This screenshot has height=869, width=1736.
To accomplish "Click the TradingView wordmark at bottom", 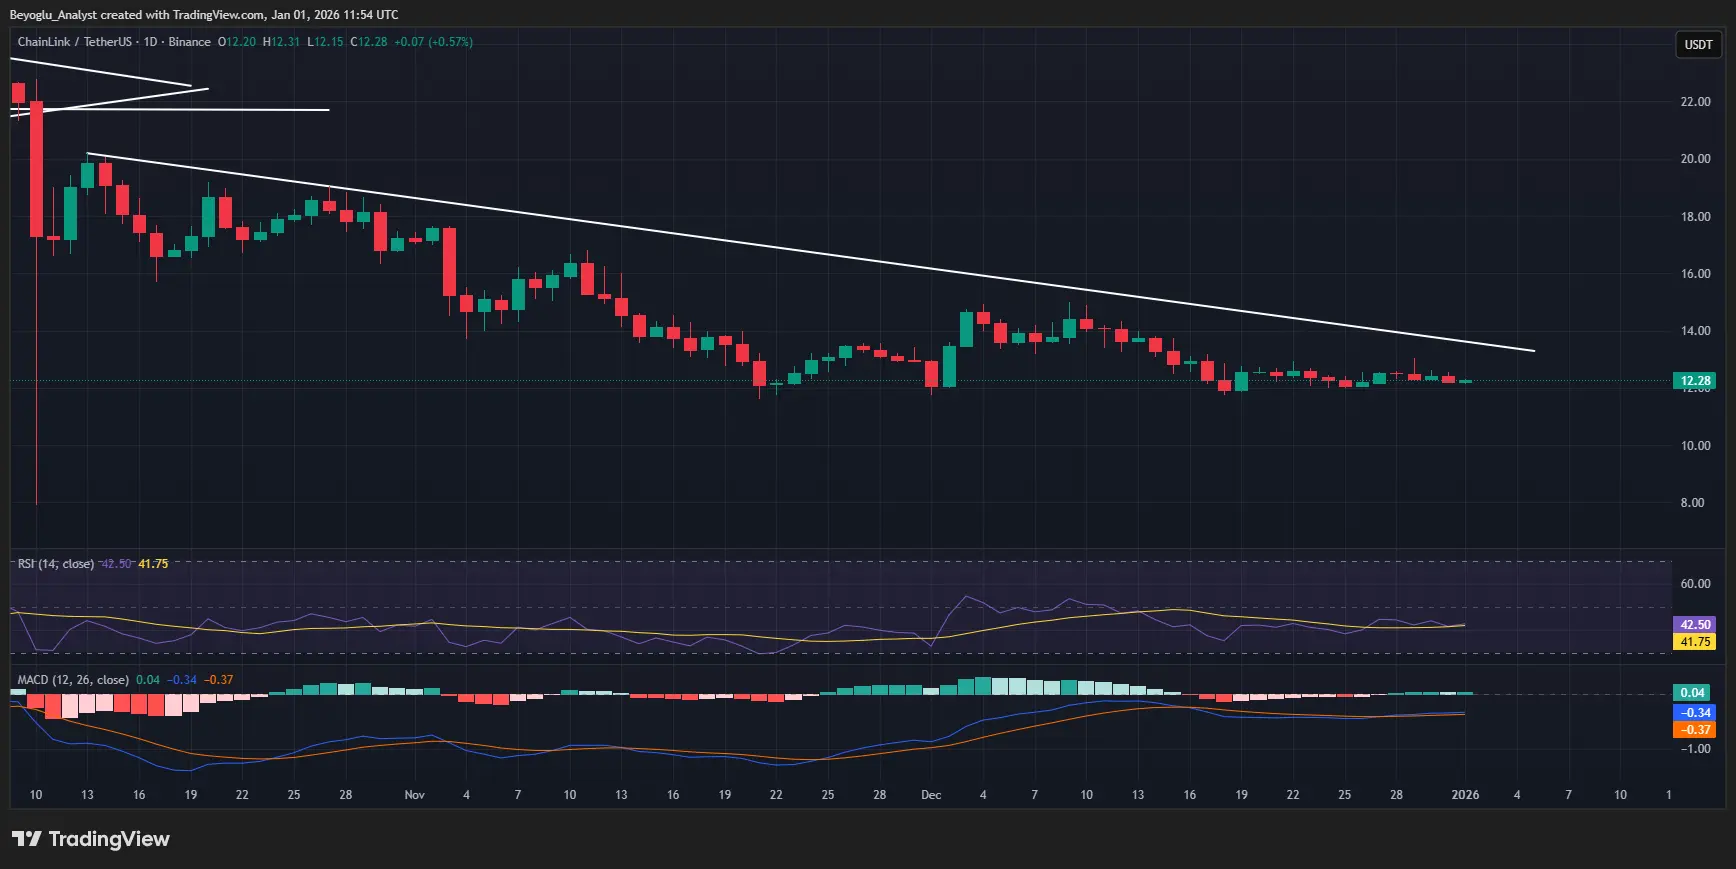I will (109, 839).
